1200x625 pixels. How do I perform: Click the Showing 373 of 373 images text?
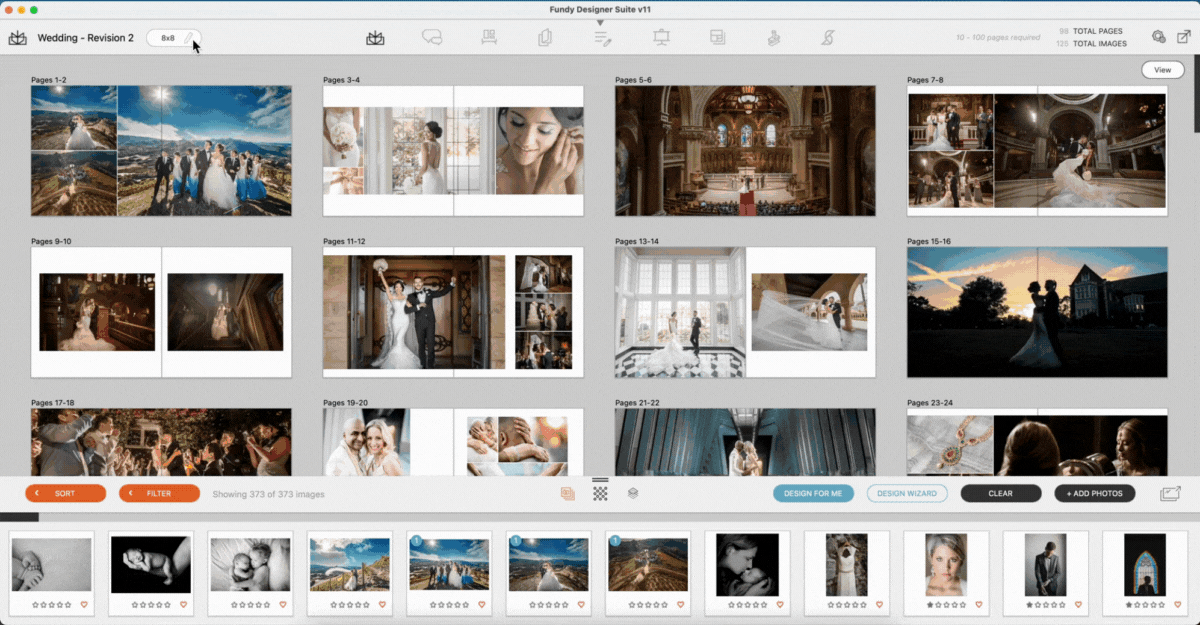coord(268,494)
